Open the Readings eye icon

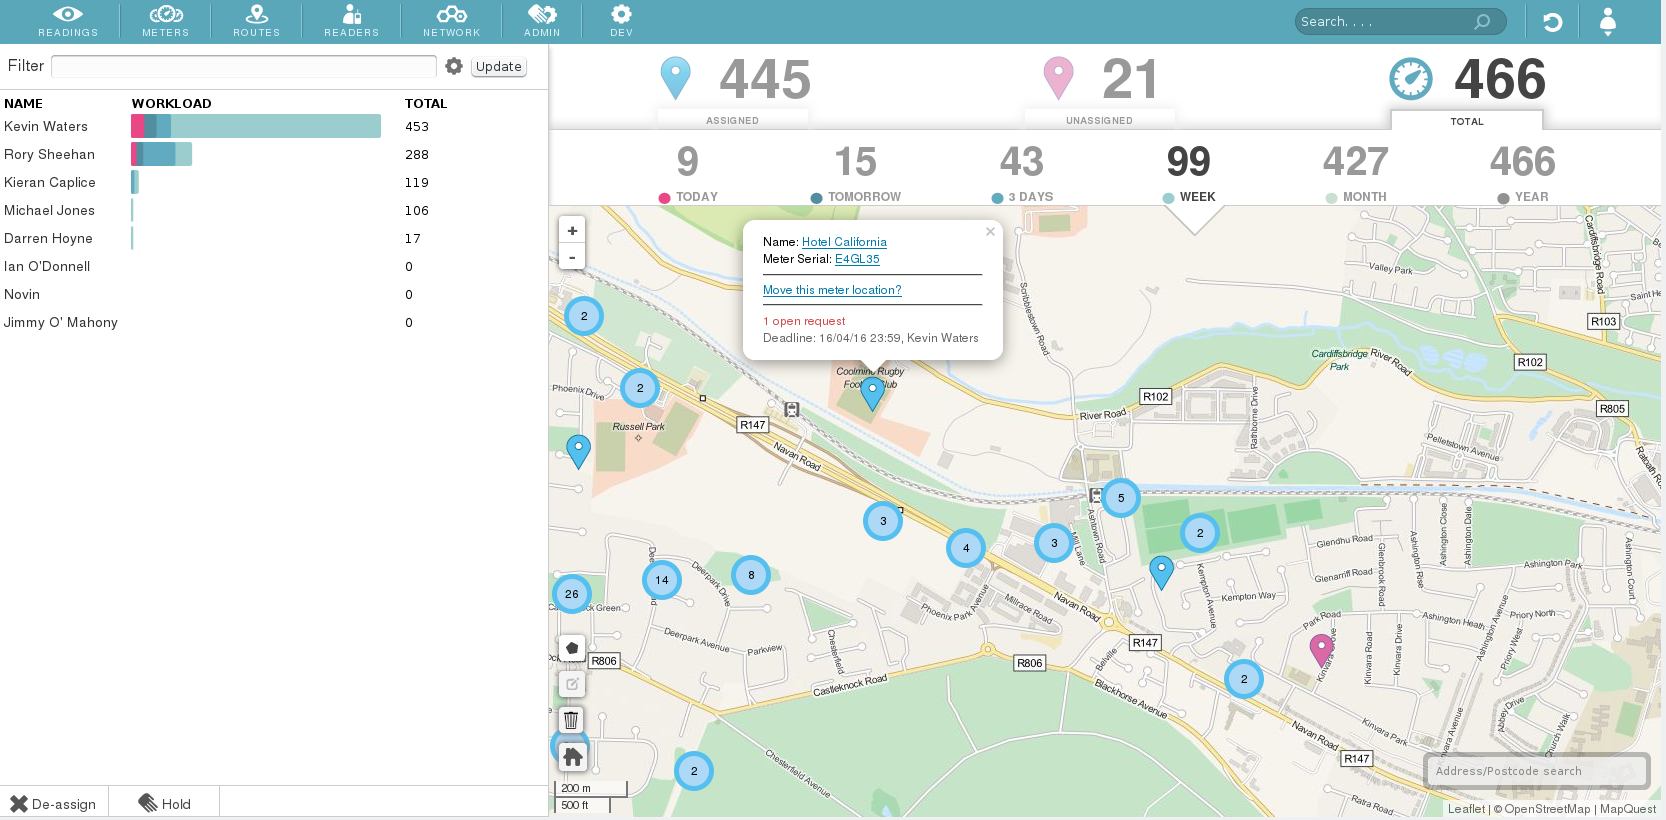tap(68, 15)
